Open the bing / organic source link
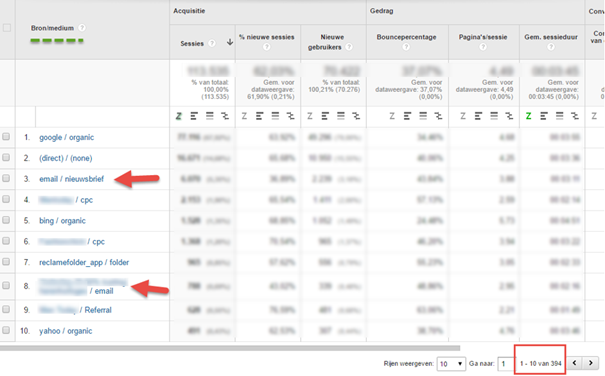 point(62,220)
